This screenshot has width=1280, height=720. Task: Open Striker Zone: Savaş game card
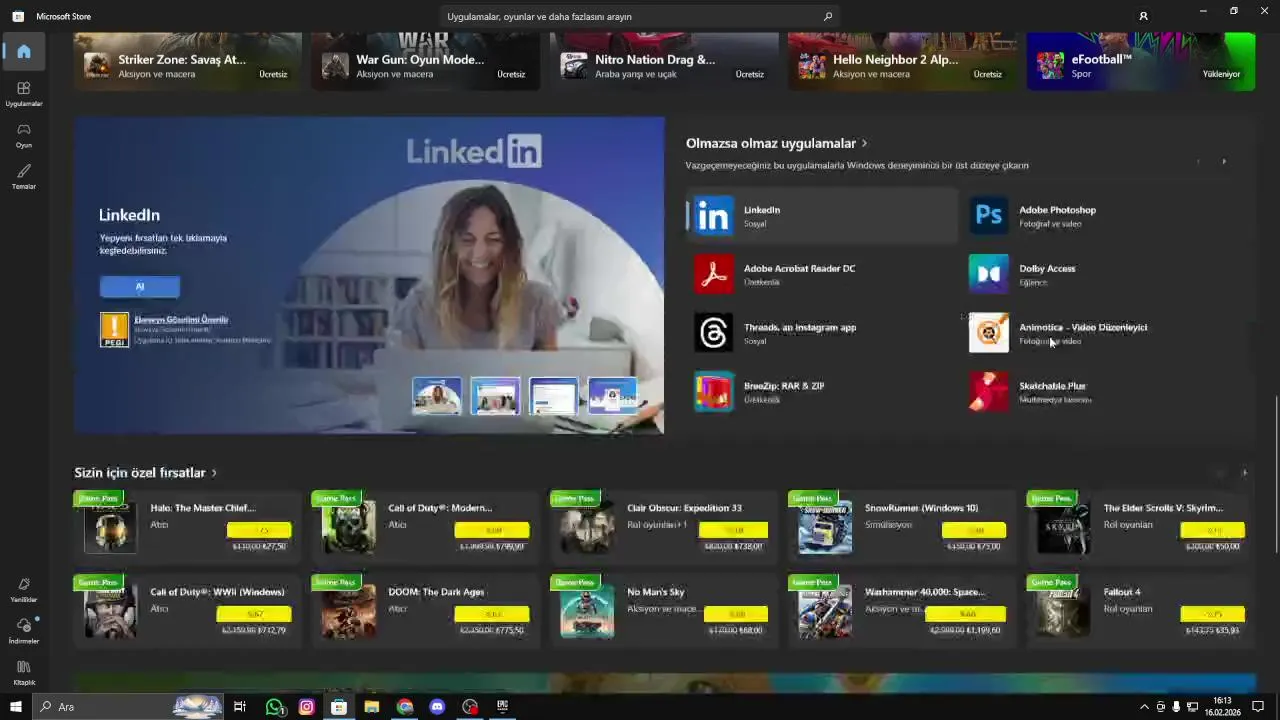(188, 62)
